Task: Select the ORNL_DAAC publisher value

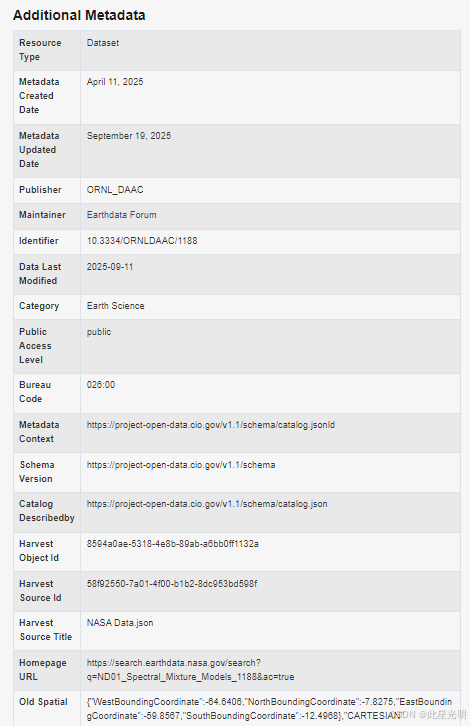Action: (115, 190)
